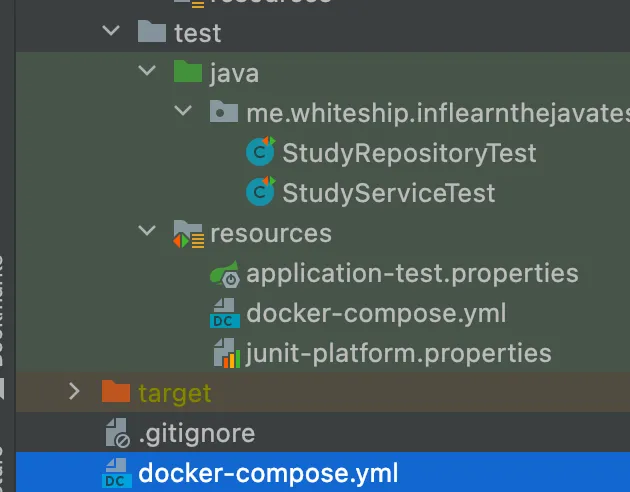
Task: Collapse the java test source folder
Action: [147, 72]
